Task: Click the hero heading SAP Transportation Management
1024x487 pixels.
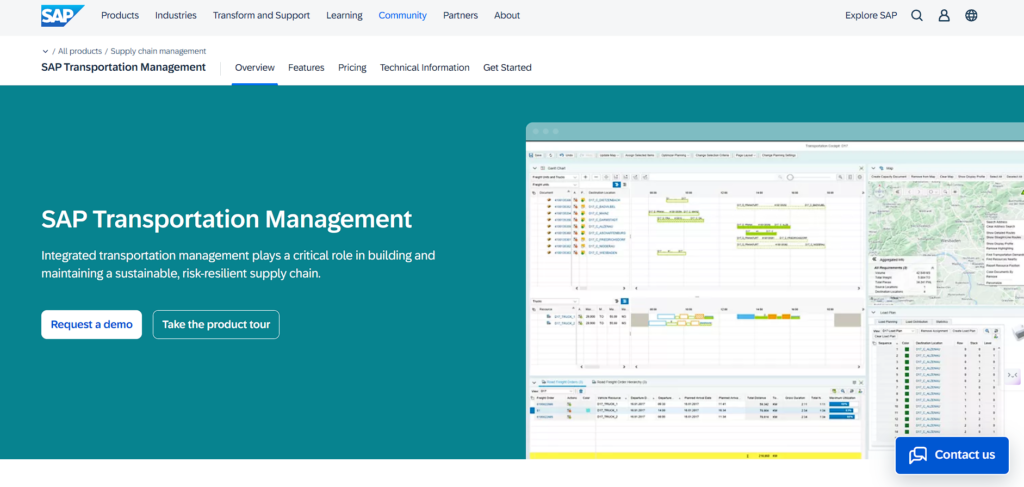Action: click(227, 219)
